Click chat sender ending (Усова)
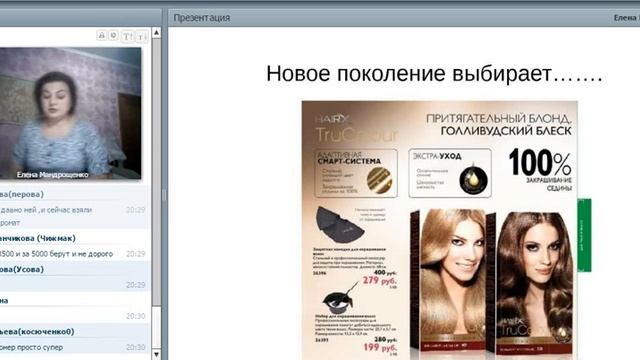640x360 pixels. 22,269
